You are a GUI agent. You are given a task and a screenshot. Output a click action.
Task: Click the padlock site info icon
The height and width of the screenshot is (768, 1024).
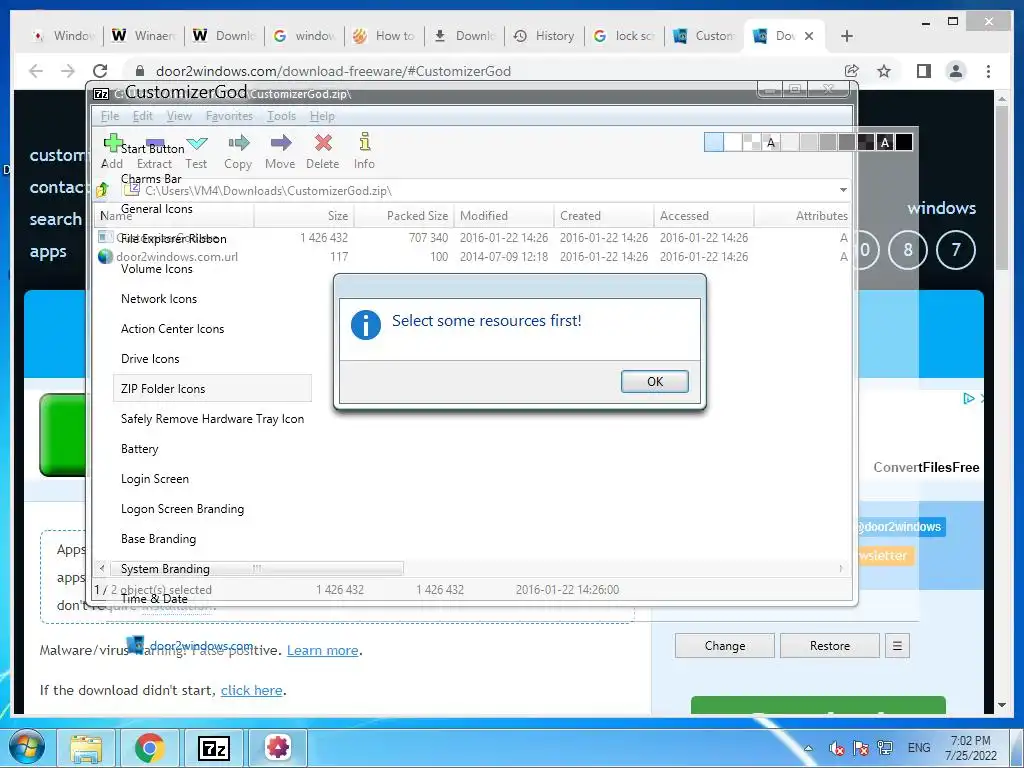[139, 71]
